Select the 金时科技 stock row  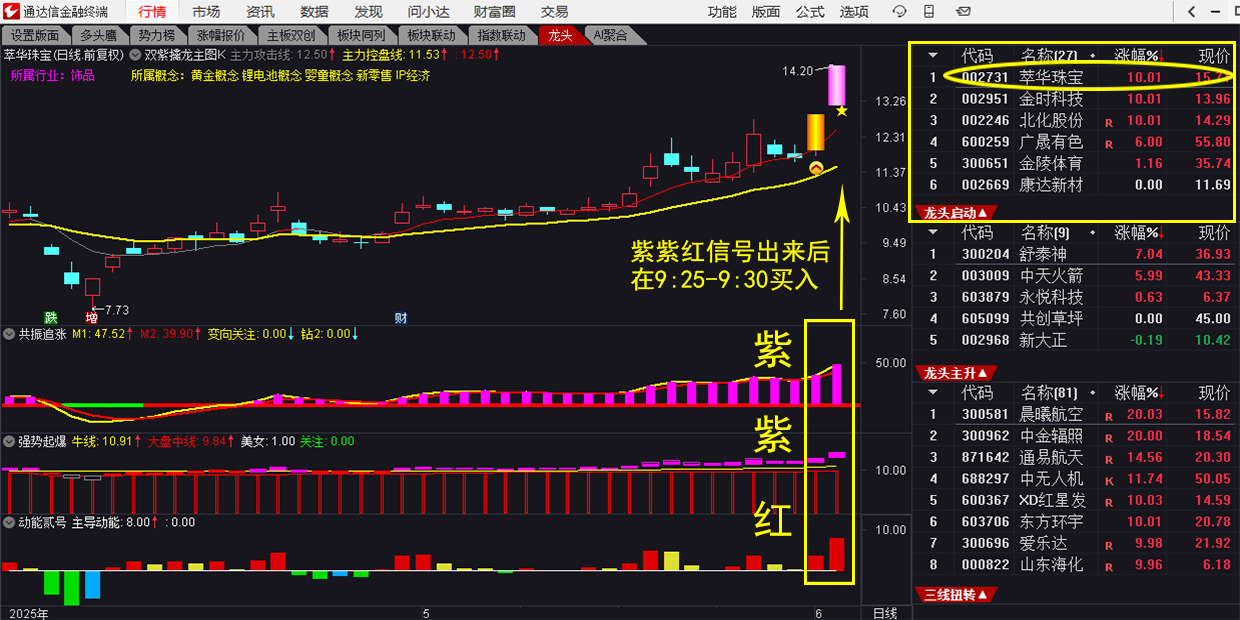[1050, 99]
